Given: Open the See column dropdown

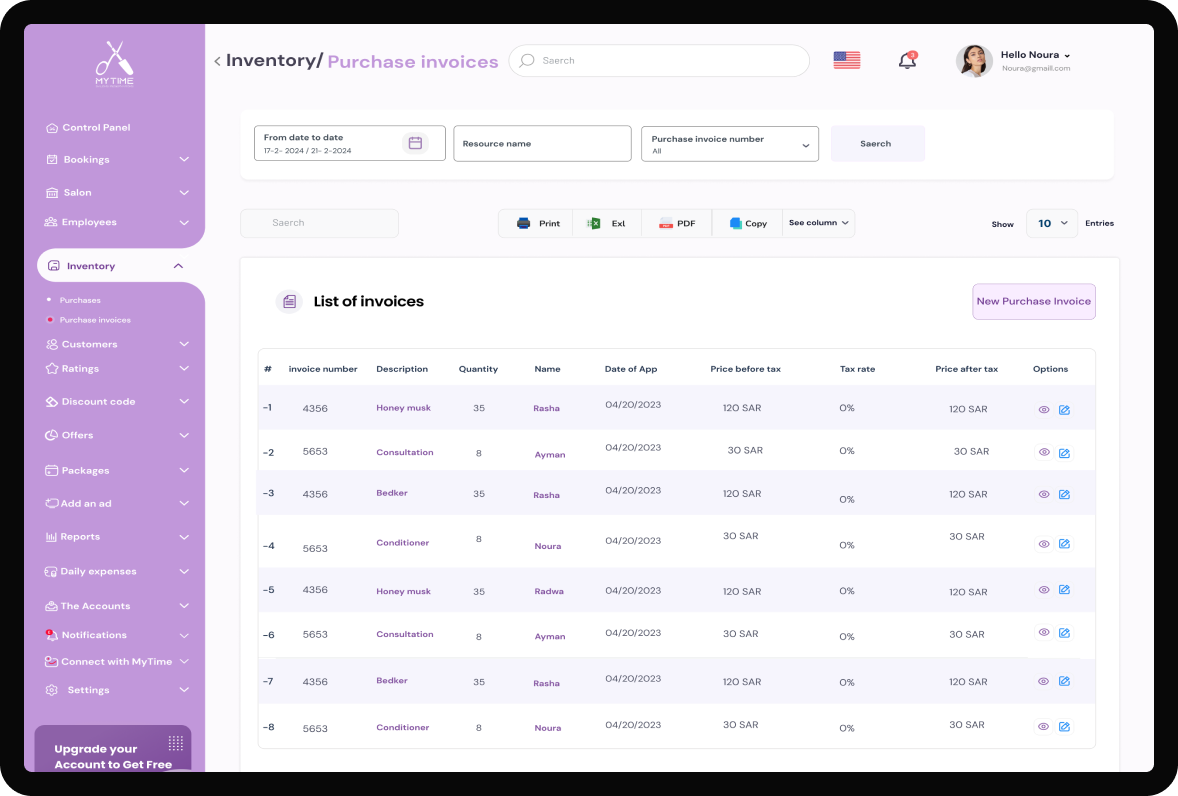Looking at the screenshot, I should click(x=818, y=223).
